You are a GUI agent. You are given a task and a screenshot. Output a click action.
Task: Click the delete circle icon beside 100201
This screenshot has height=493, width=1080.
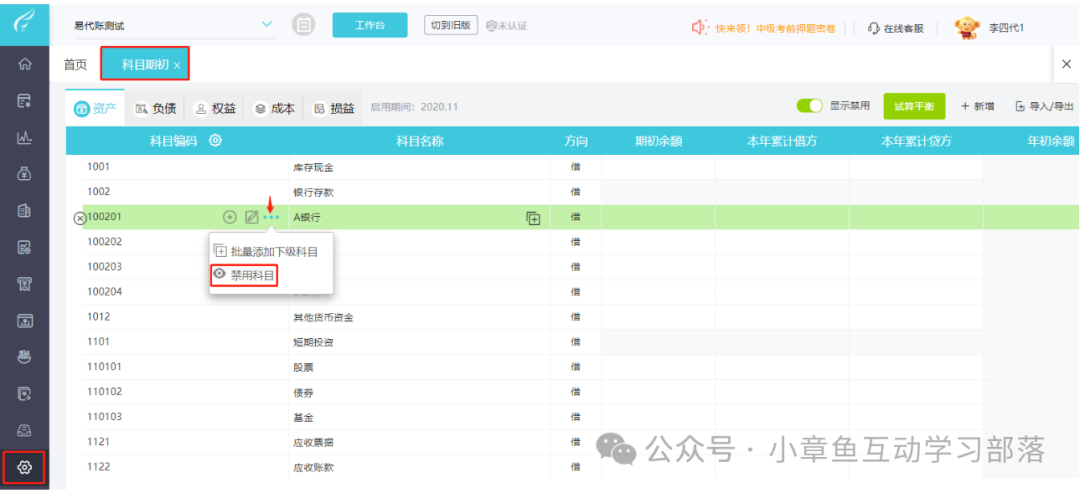(80, 218)
